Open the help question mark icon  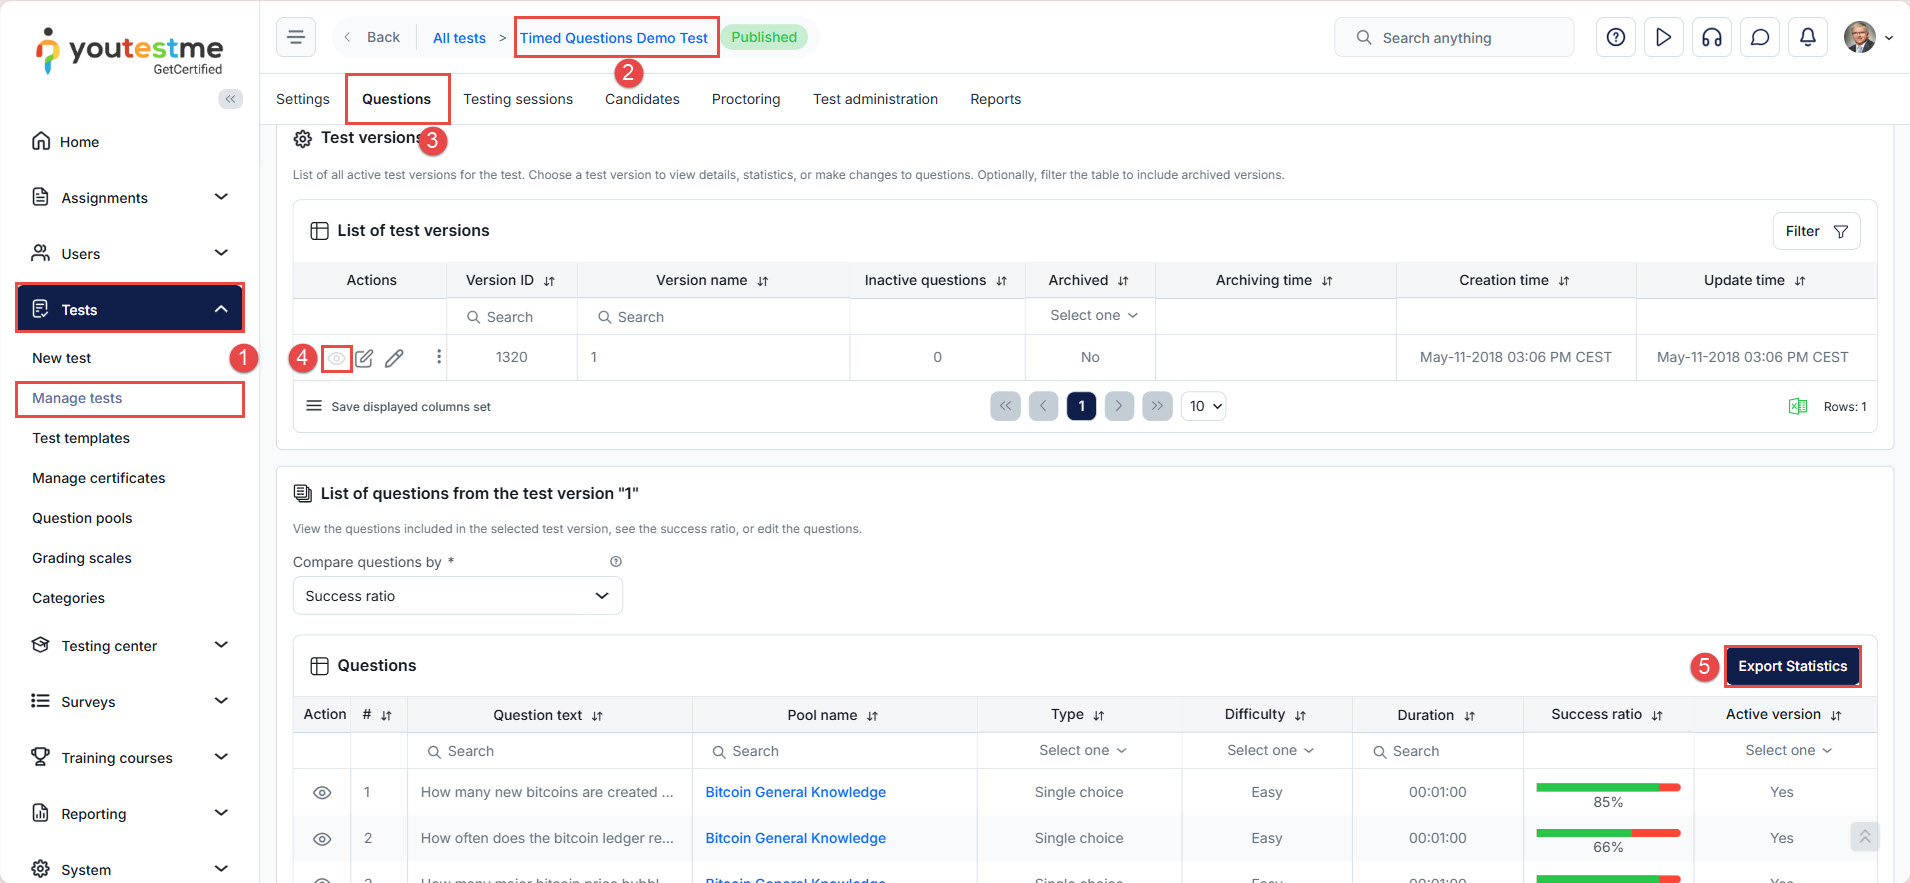pos(1615,37)
